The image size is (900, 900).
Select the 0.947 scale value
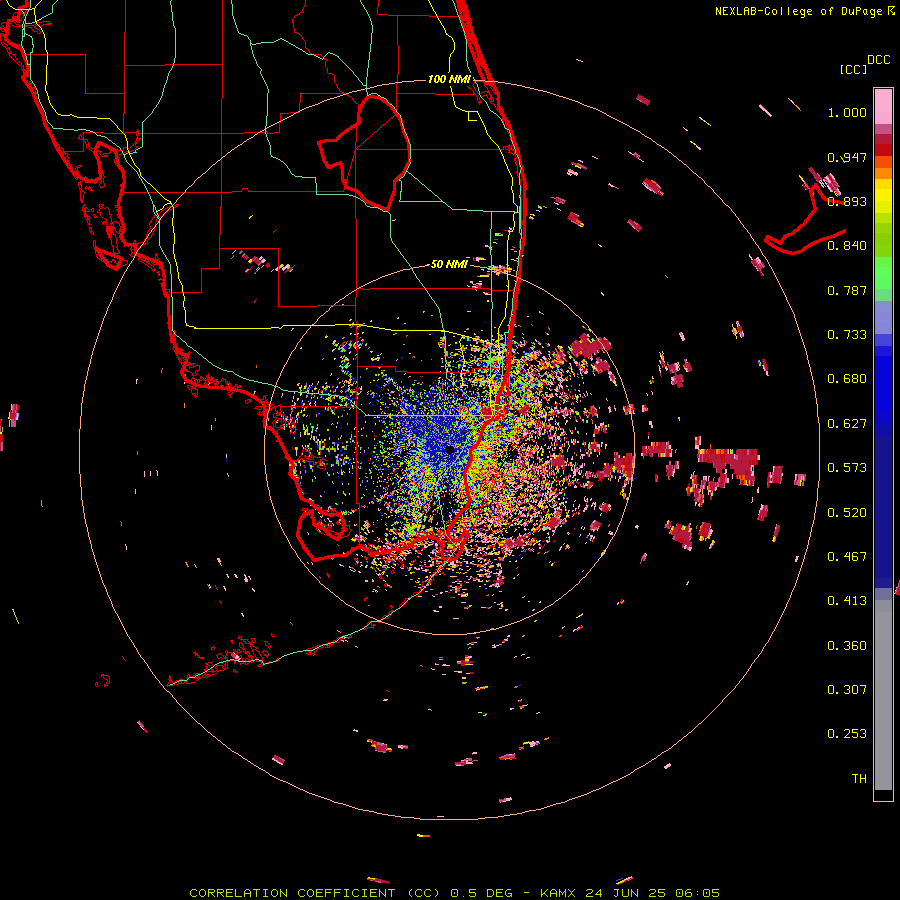(847, 157)
